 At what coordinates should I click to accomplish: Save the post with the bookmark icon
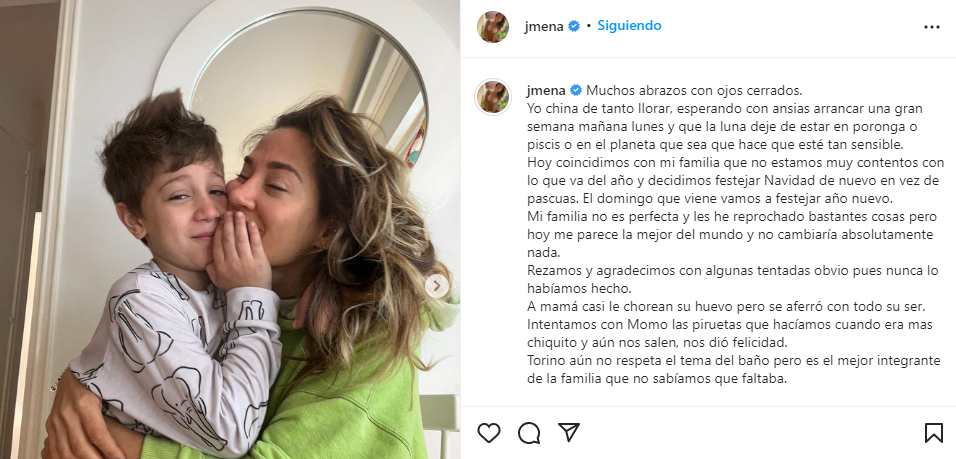[933, 433]
